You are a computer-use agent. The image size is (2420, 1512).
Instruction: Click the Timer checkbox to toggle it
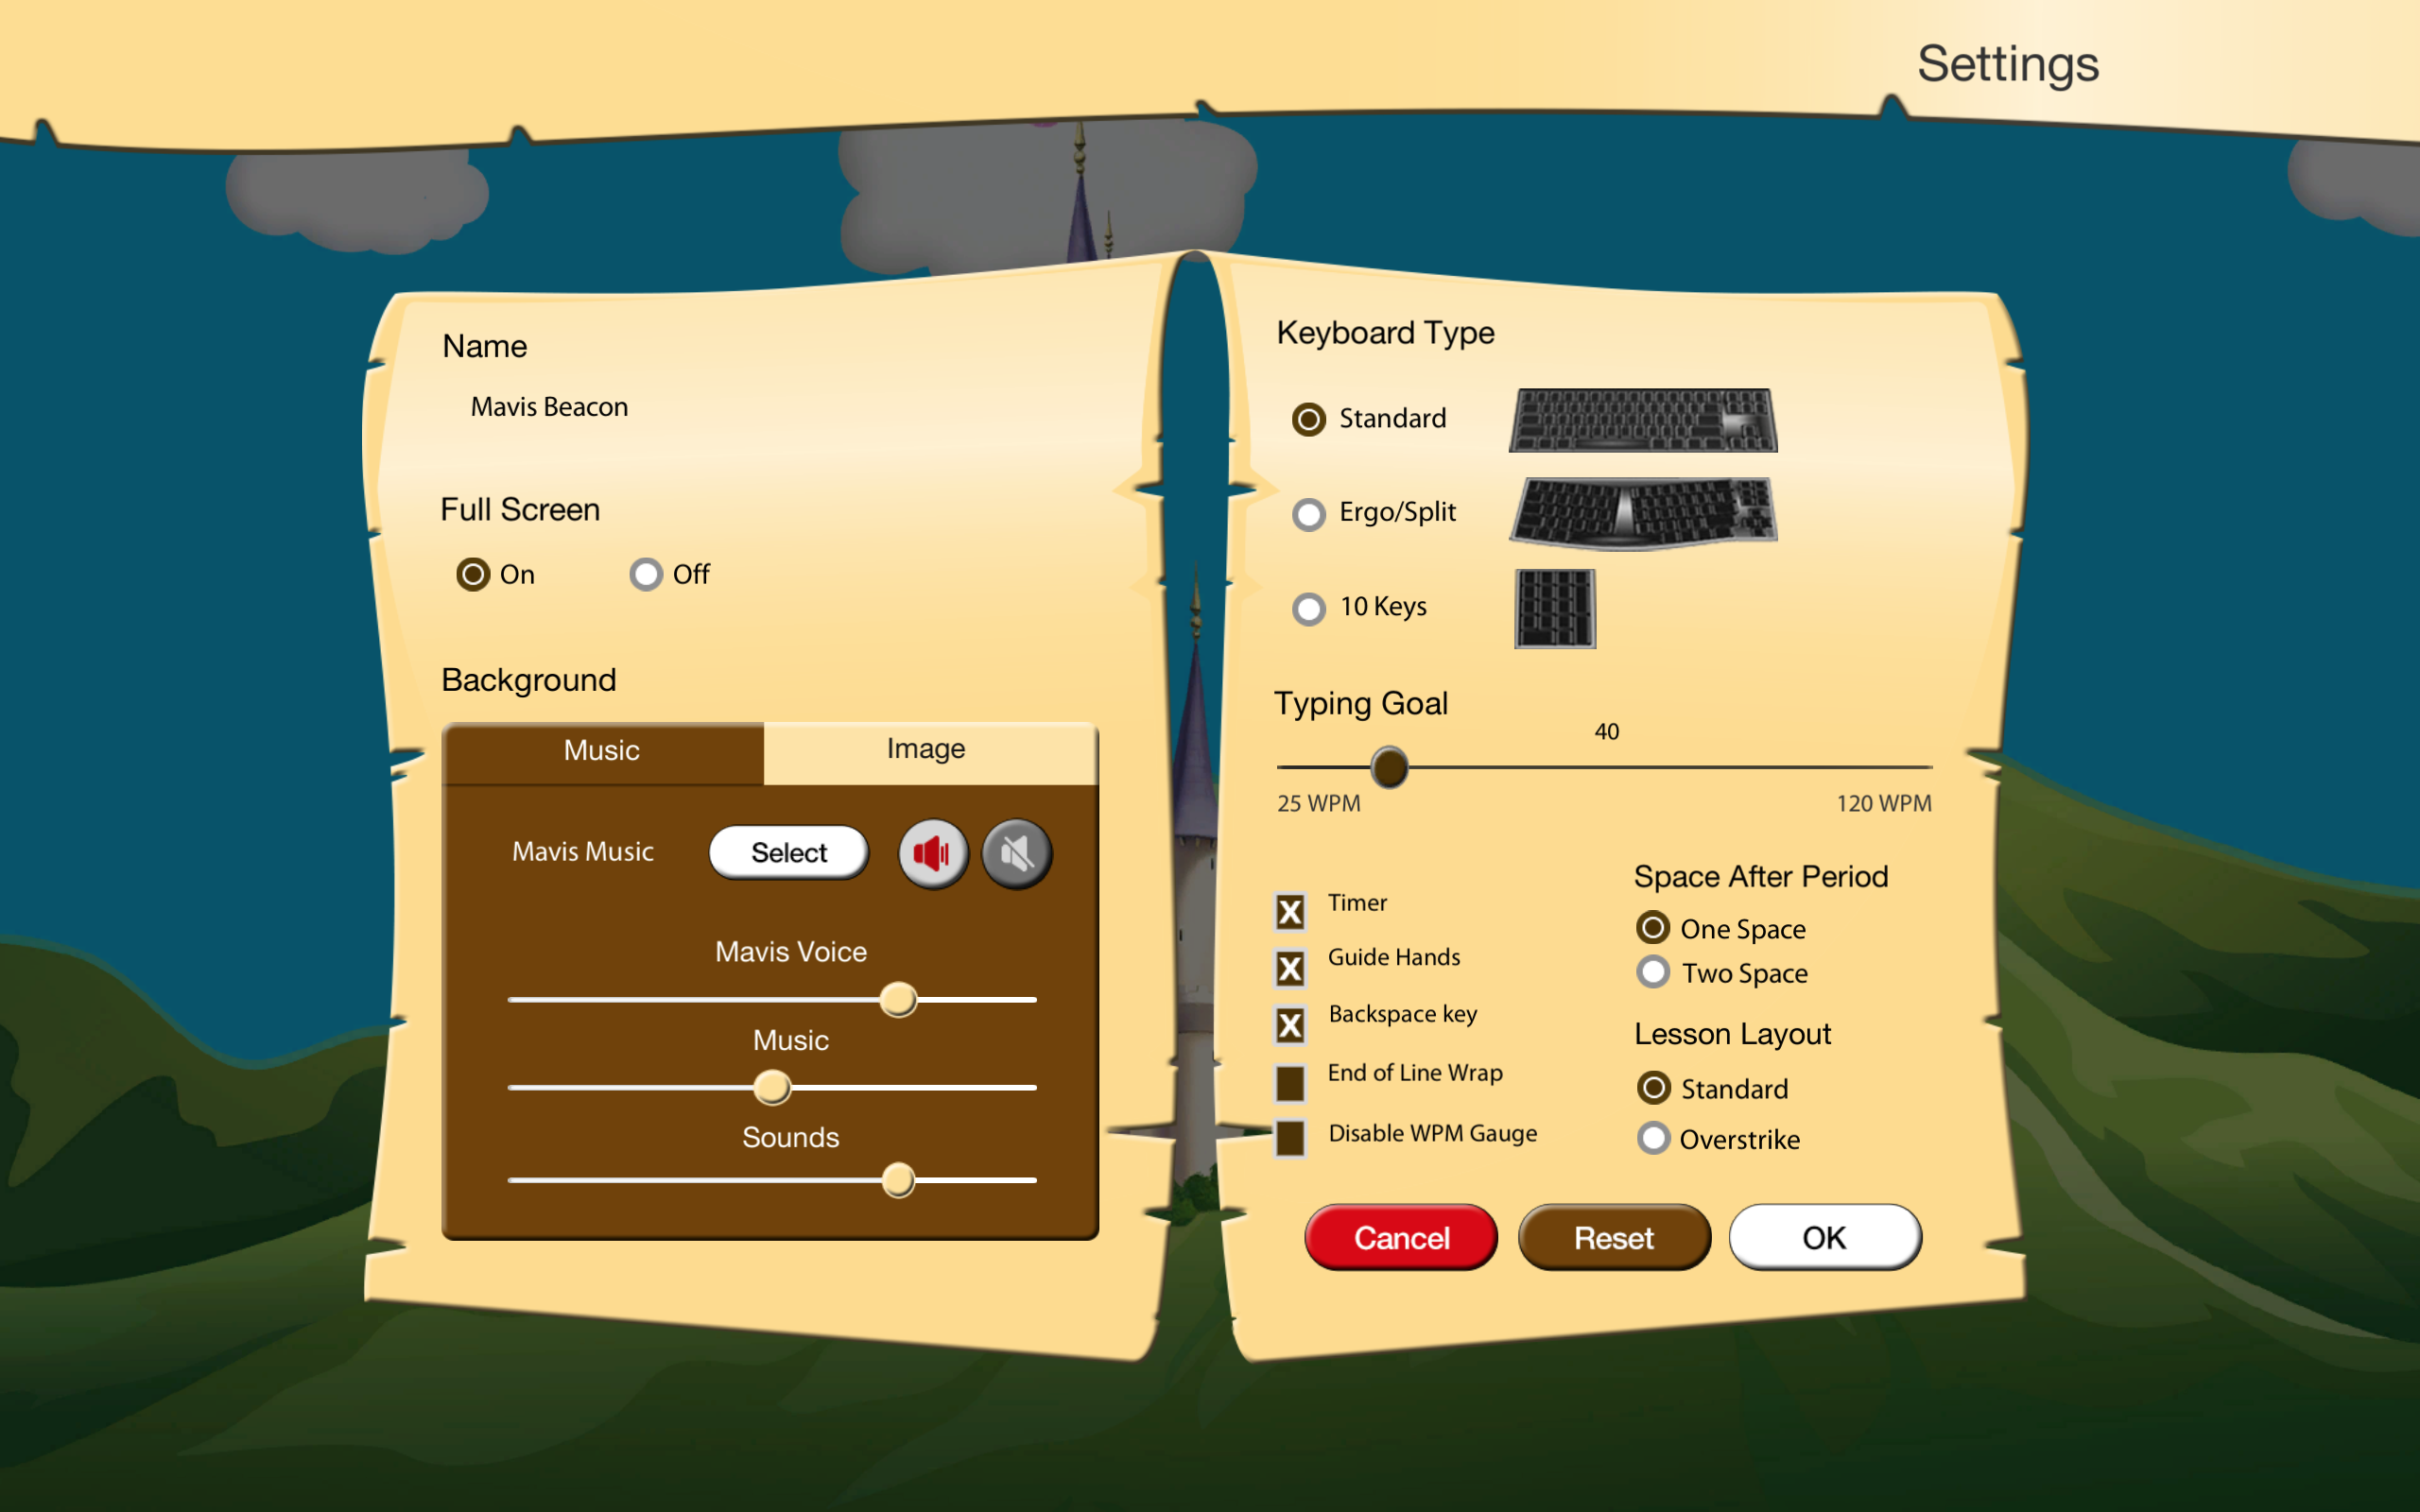pyautogui.click(x=1288, y=906)
